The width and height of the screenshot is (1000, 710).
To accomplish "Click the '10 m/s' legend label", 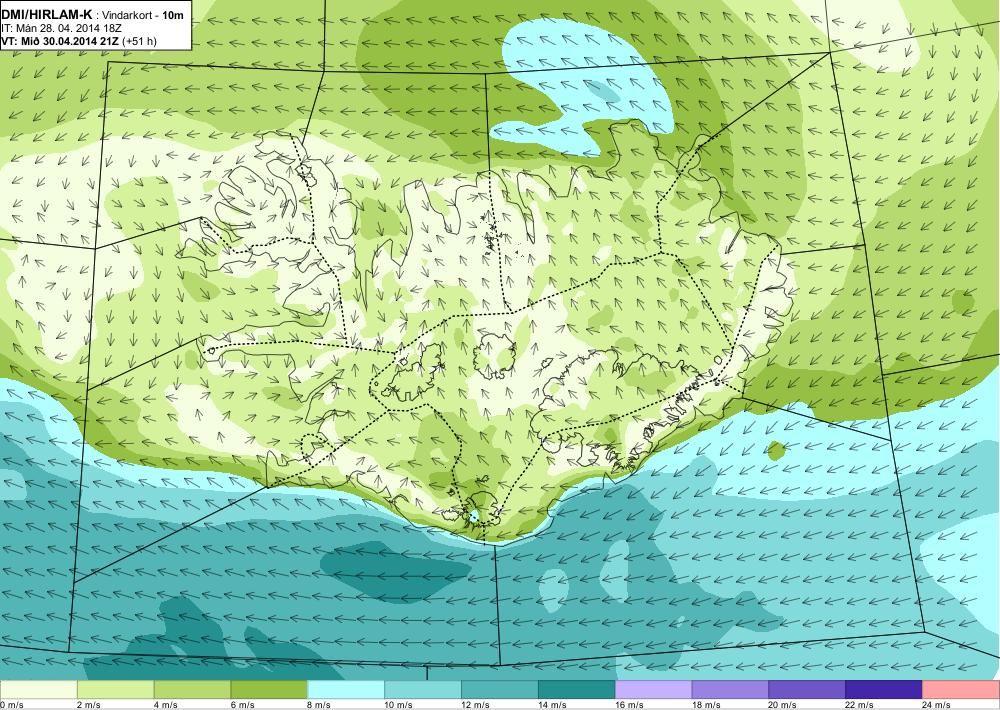I will [x=399, y=705].
